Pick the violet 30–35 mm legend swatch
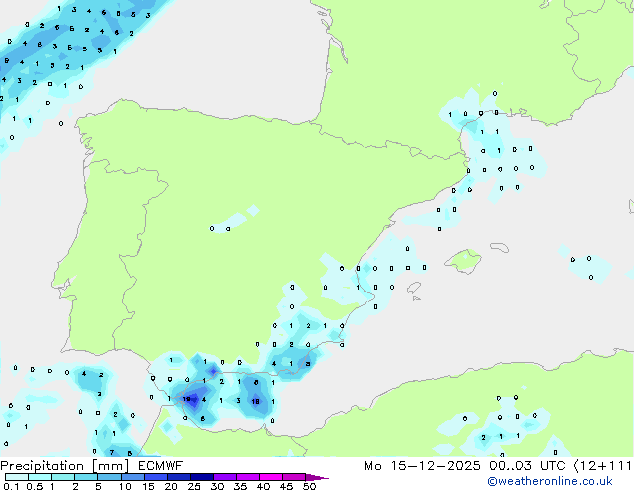This screenshot has width=634, height=490. click(x=225, y=477)
